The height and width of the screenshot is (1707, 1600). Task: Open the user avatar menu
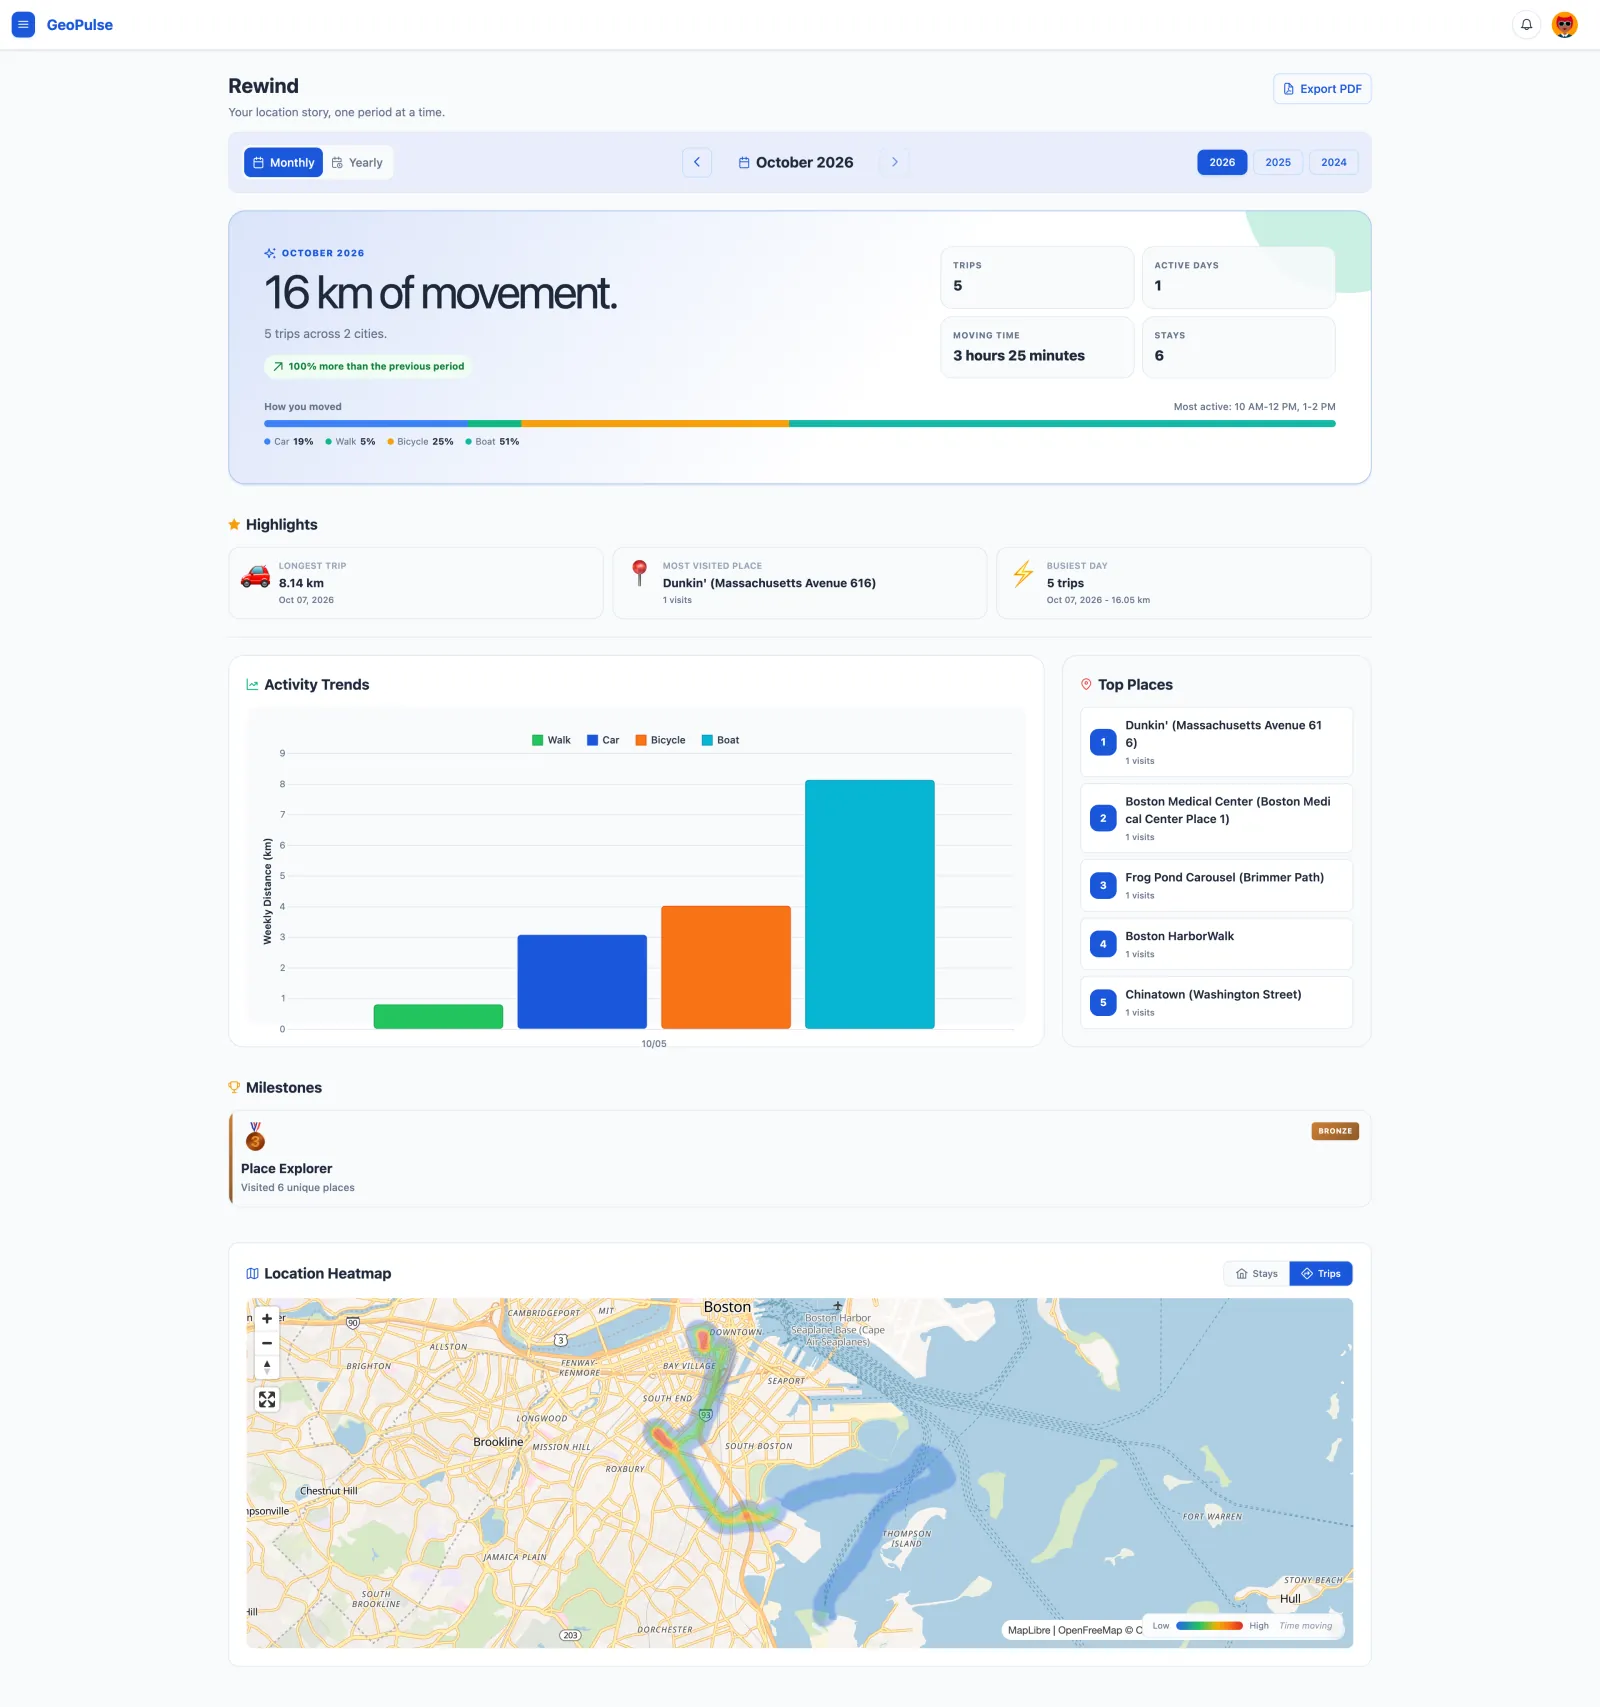pyautogui.click(x=1565, y=24)
